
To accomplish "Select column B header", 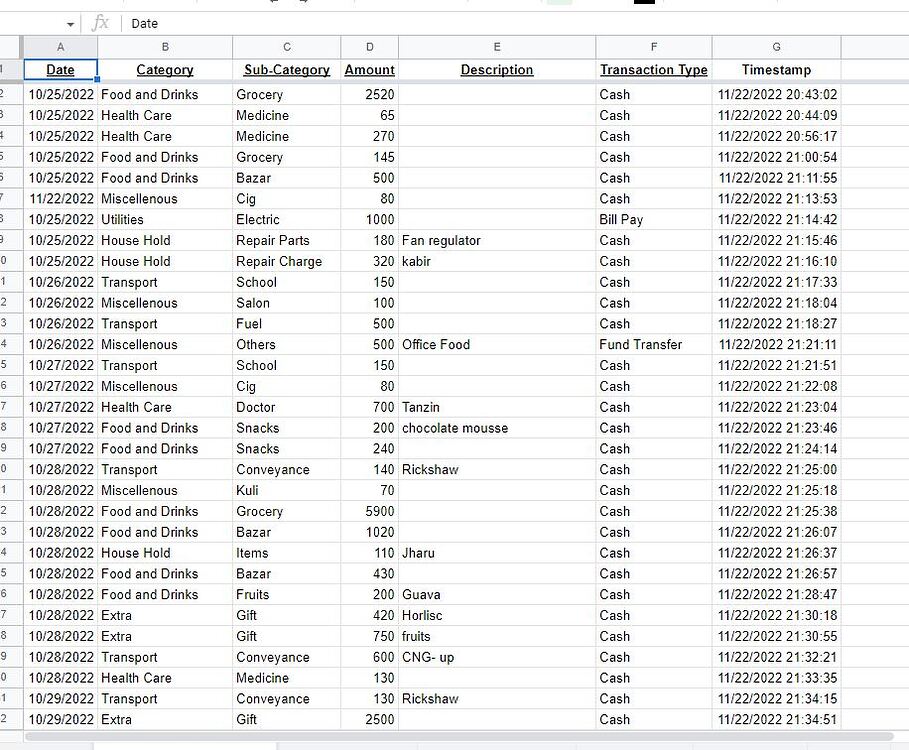I will point(165,47).
